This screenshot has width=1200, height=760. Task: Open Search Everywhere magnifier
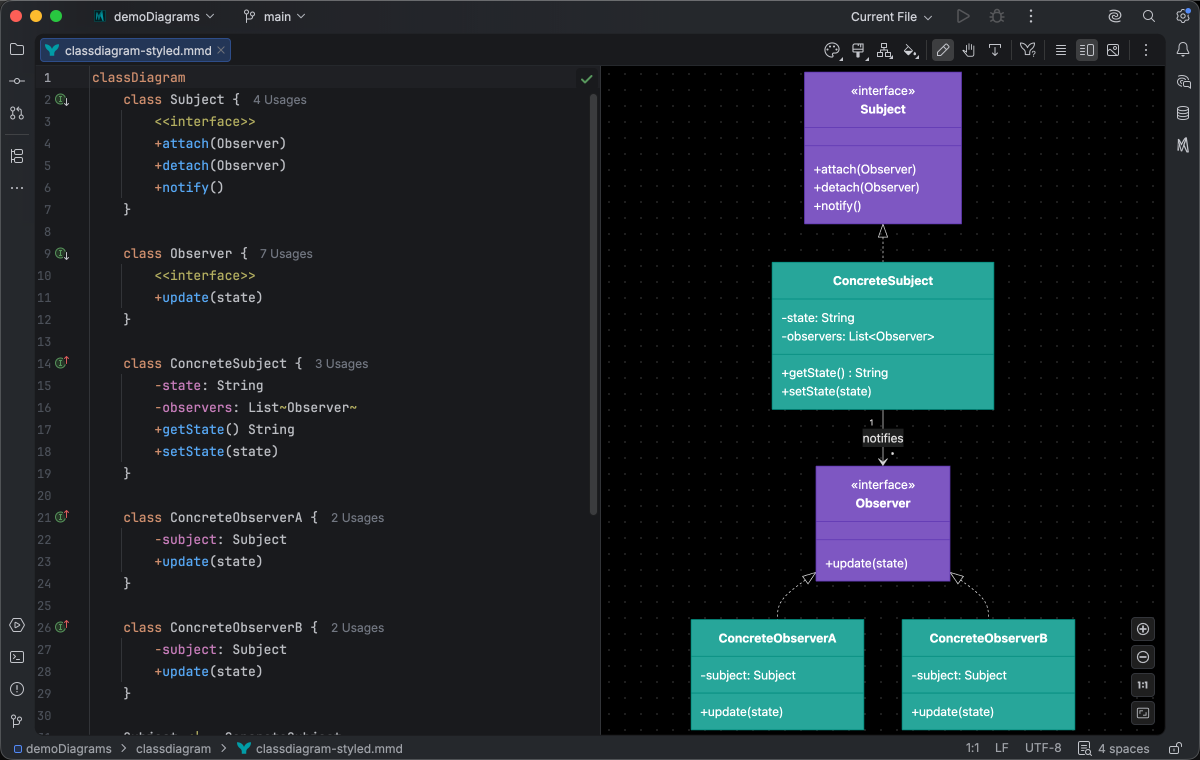[x=1149, y=17]
